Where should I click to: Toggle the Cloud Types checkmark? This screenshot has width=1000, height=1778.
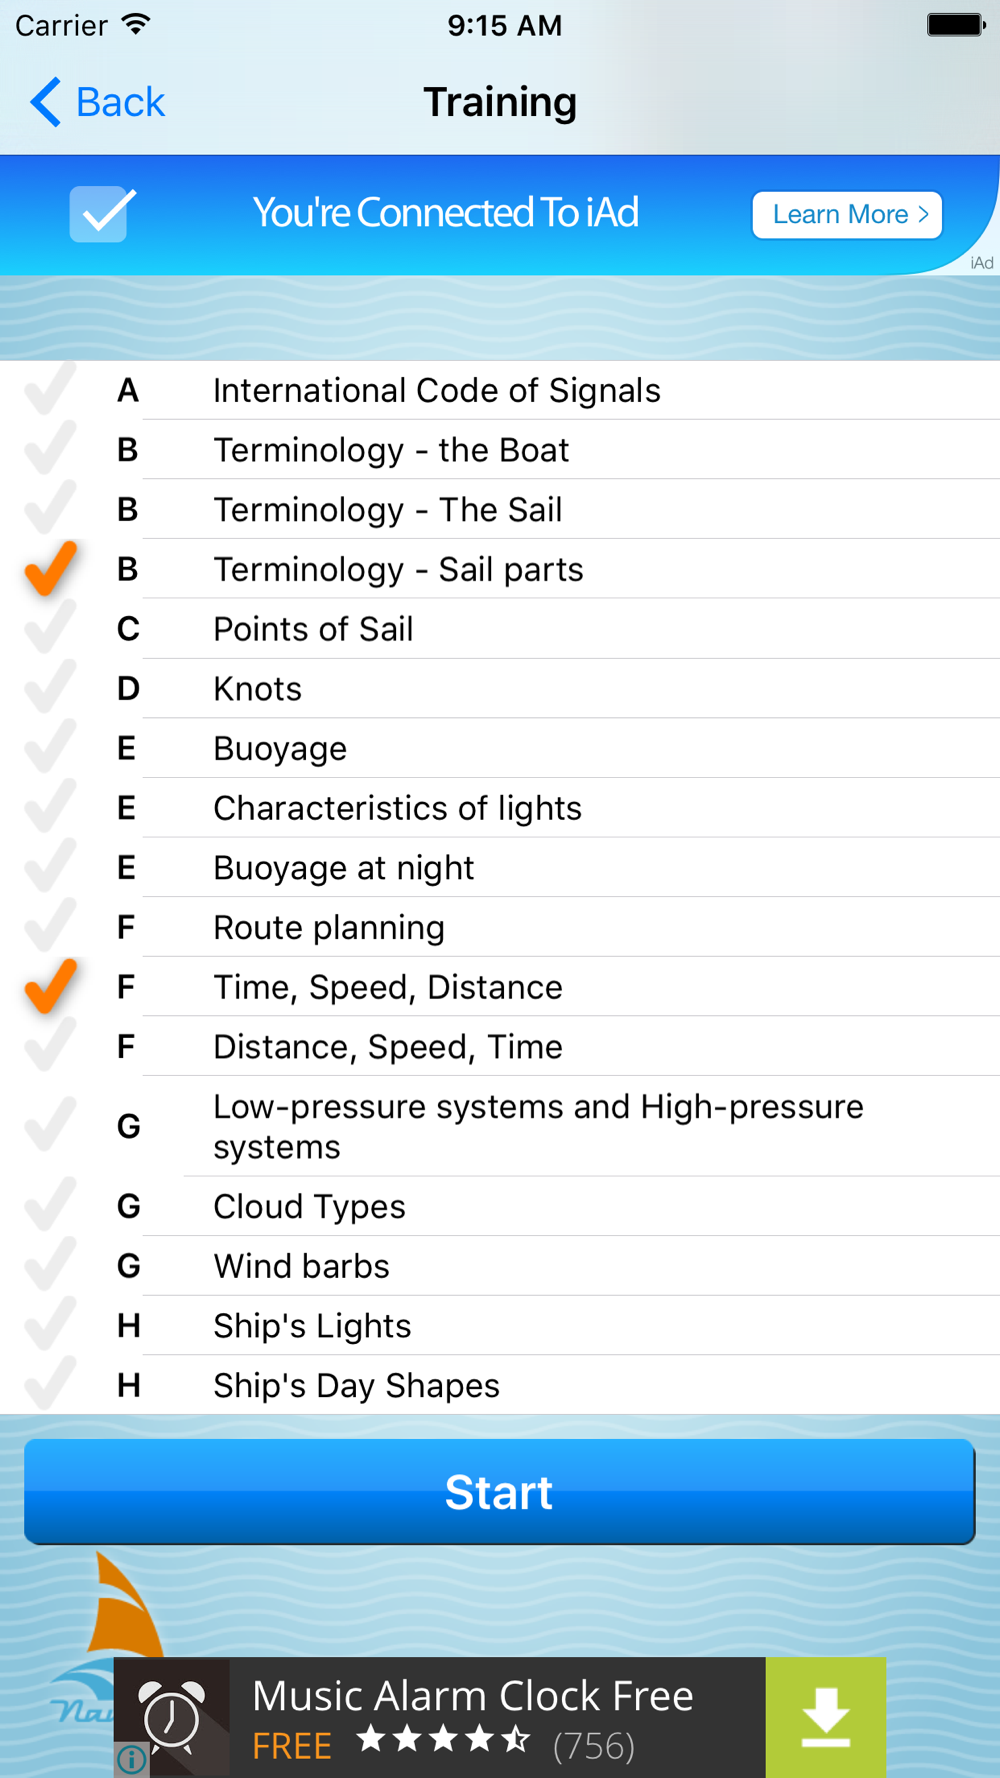pyautogui.click(x=50, y=1206)
